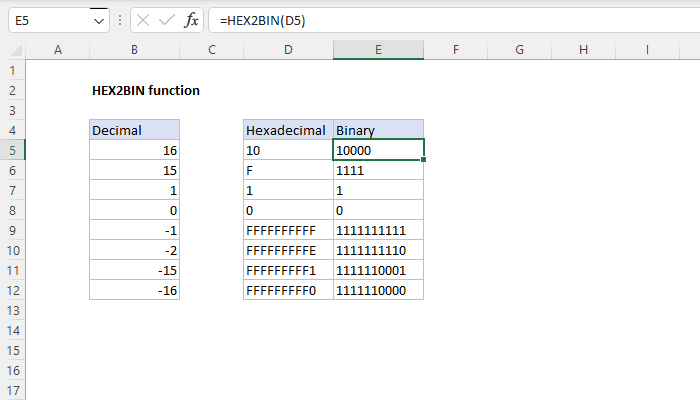
Task: Click the Enter checkmark formula icon
Action: point(167,20)
